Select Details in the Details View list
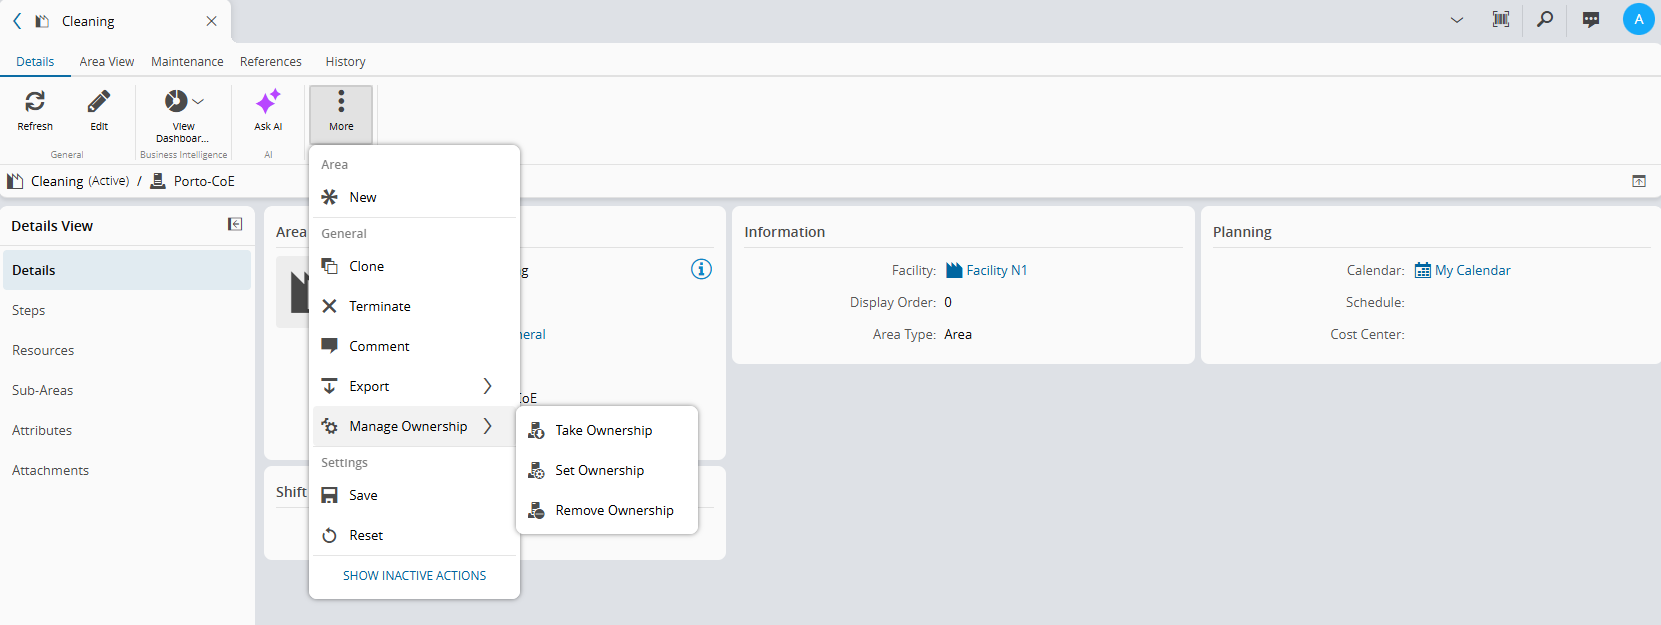The width and height of the screenshot is (1661, 625). click(x=127, y=270)
